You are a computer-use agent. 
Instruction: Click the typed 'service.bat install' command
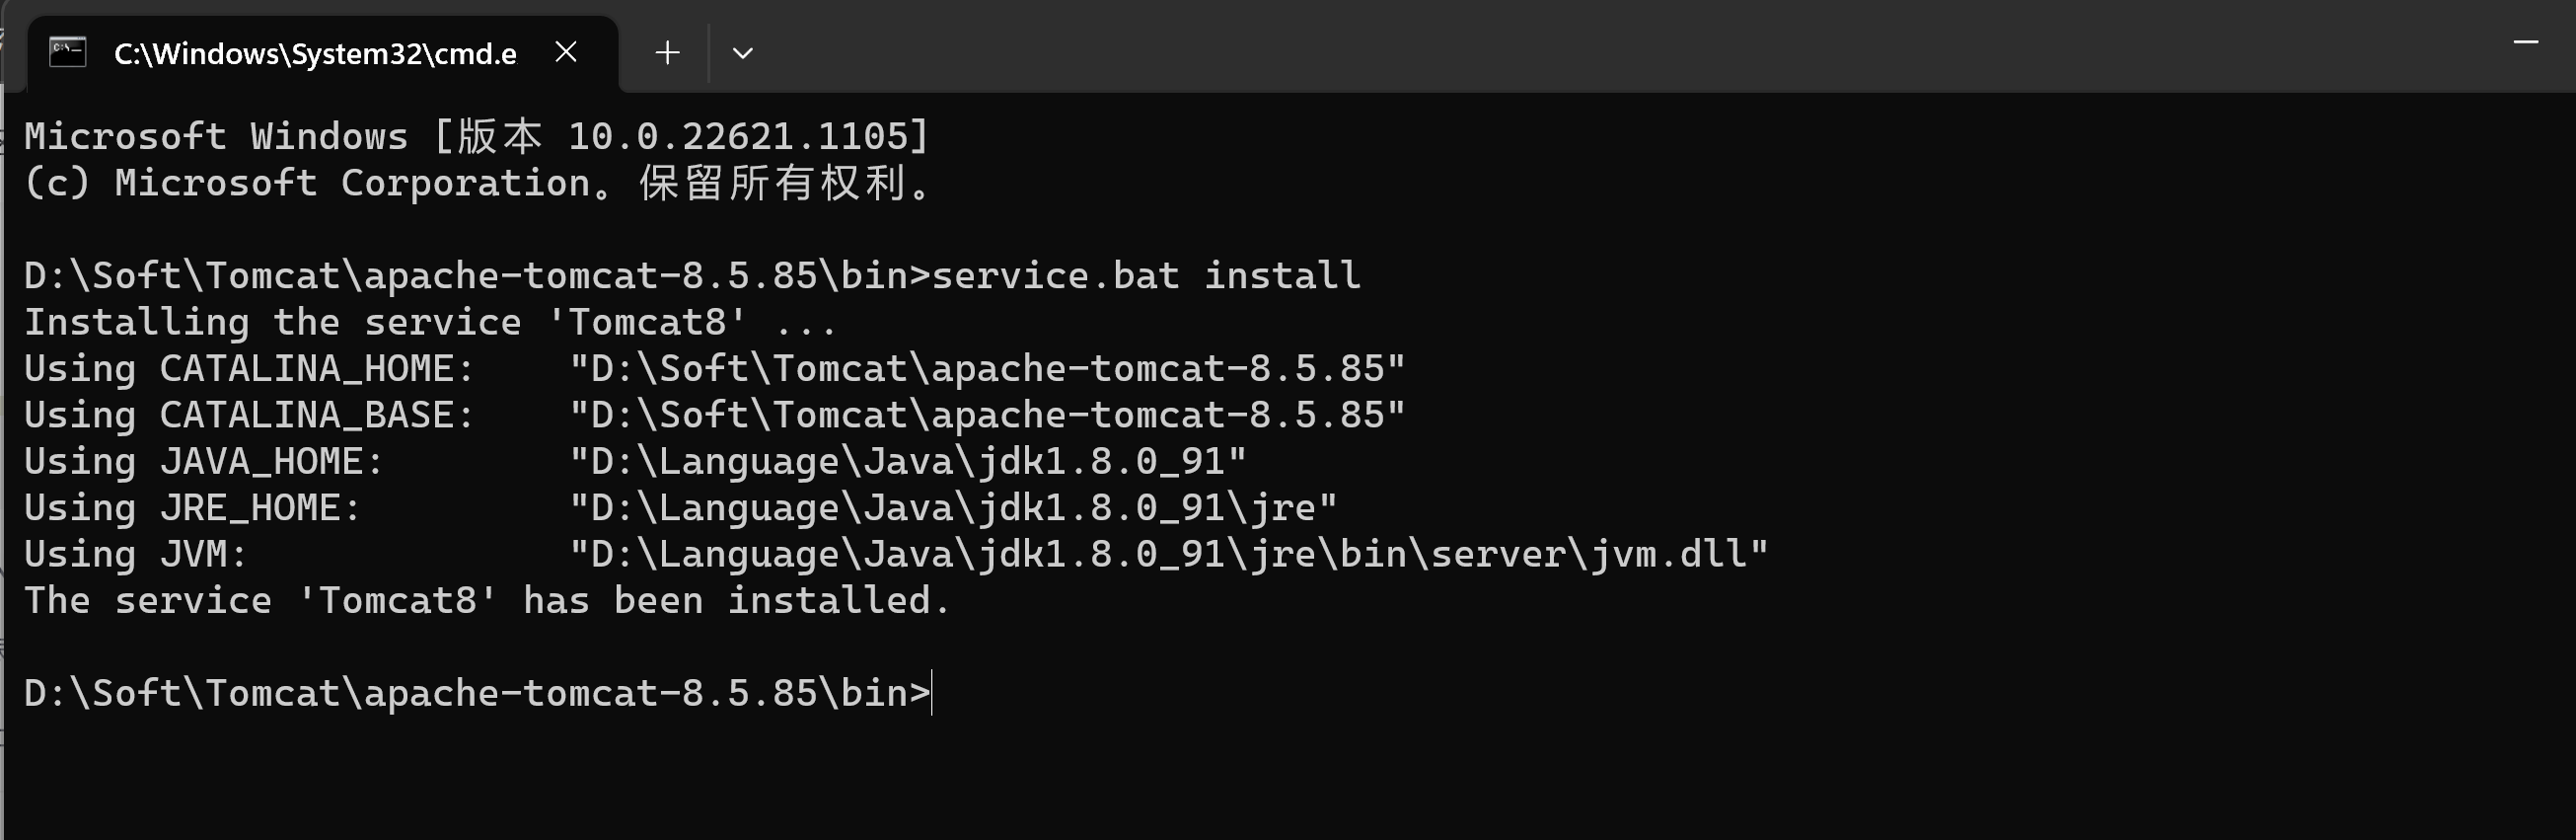1145,275
